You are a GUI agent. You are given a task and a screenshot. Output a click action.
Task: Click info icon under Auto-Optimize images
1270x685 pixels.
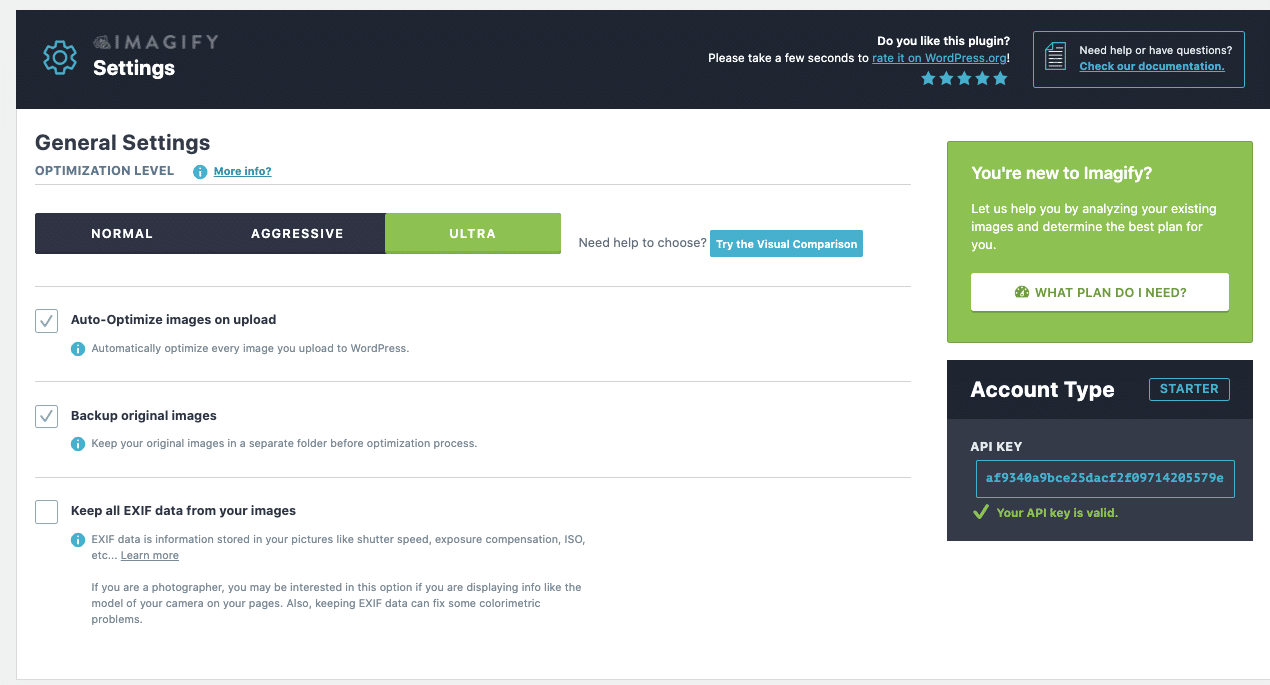pos(77,349)
